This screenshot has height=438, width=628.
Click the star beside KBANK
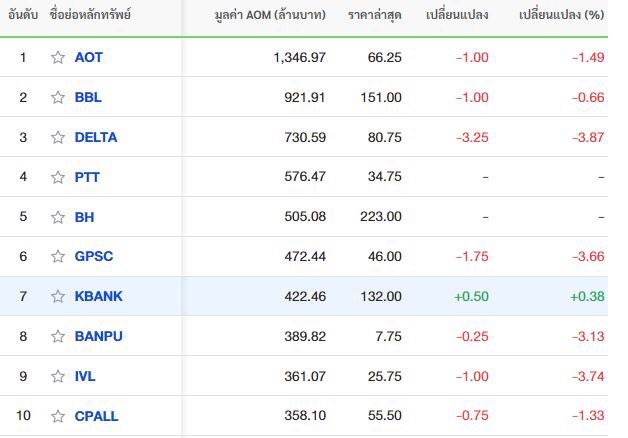[x=58, y=296]
